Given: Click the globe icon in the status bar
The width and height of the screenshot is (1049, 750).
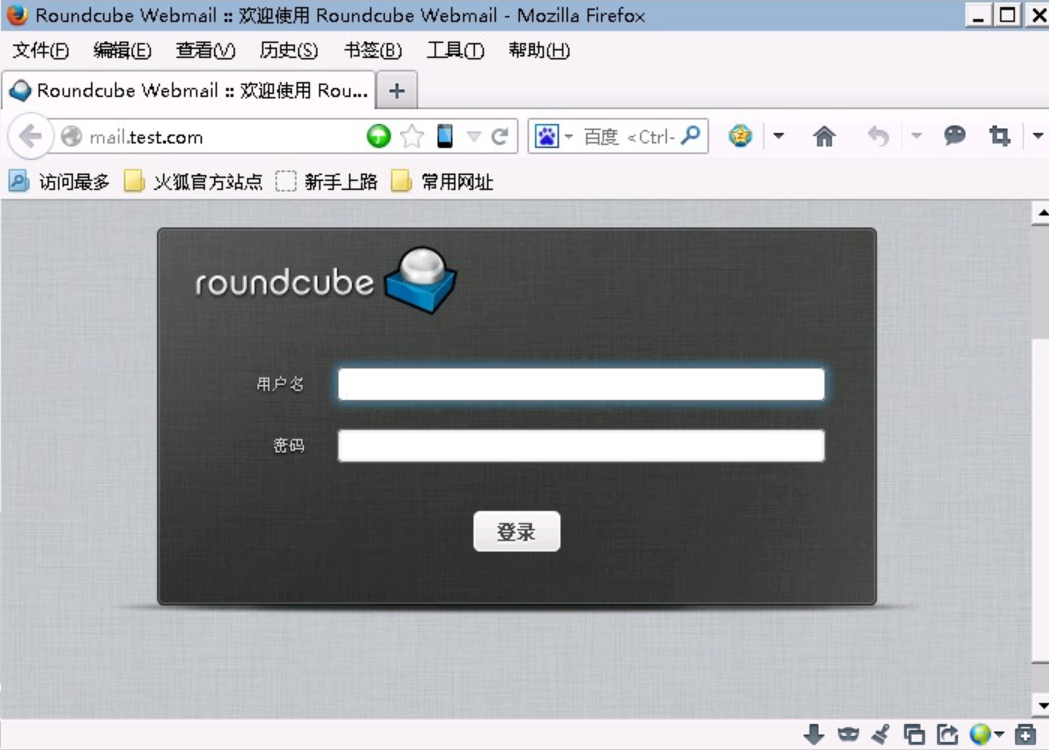Looking at the screenshot, I should pyautogui.click(x=980, y=734).
